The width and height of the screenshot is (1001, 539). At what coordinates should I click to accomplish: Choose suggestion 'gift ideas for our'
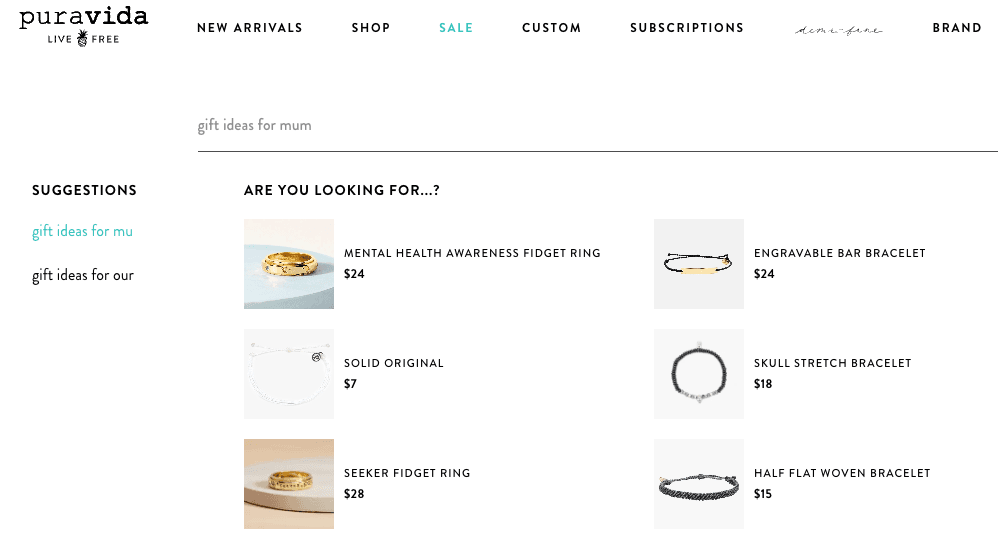pyautogui.click(x=83, y=275)
